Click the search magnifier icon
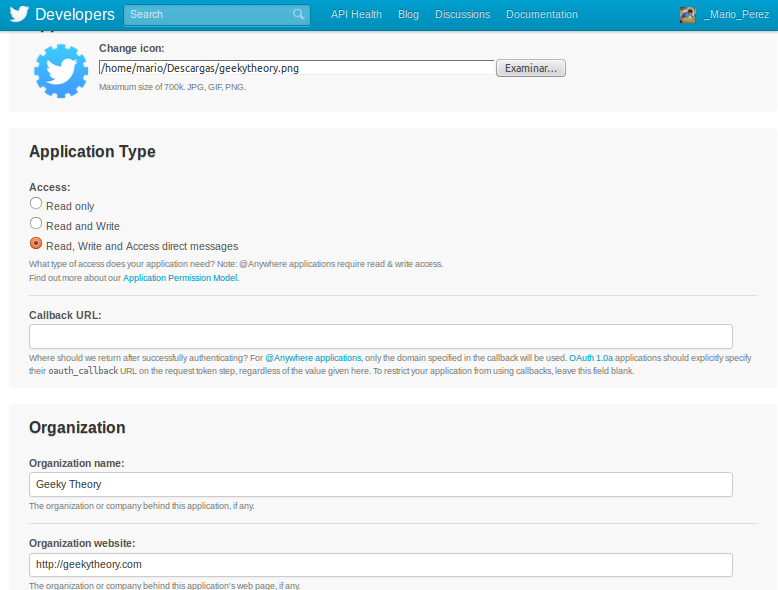The image size is (778, 590). (x=298, y=14)
